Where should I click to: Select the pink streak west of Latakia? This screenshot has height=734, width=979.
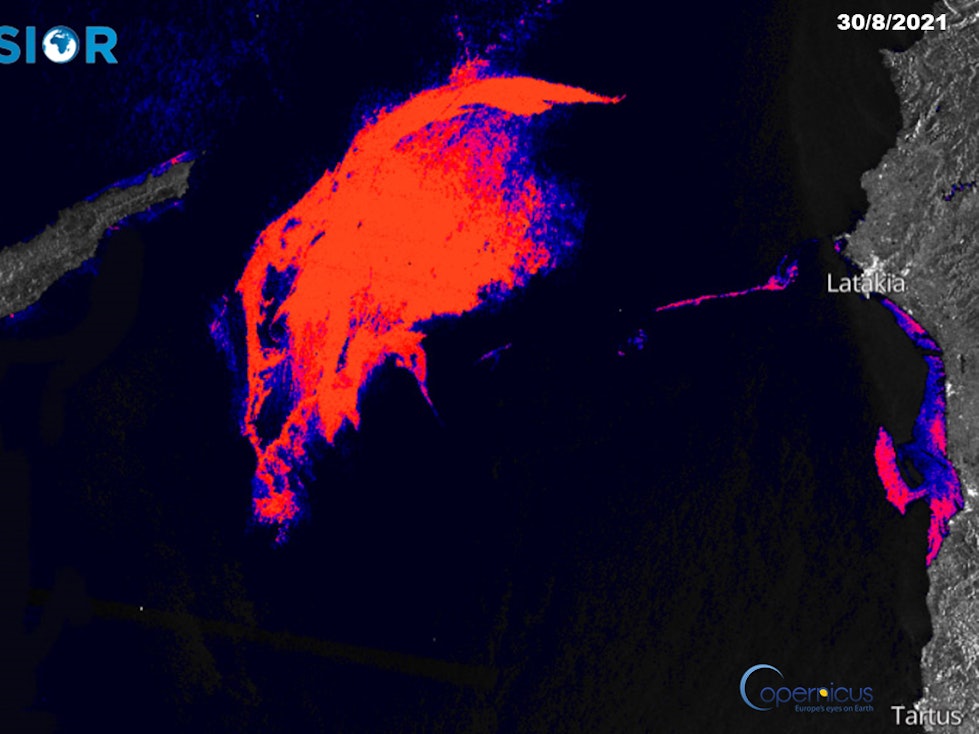[720, 296]
